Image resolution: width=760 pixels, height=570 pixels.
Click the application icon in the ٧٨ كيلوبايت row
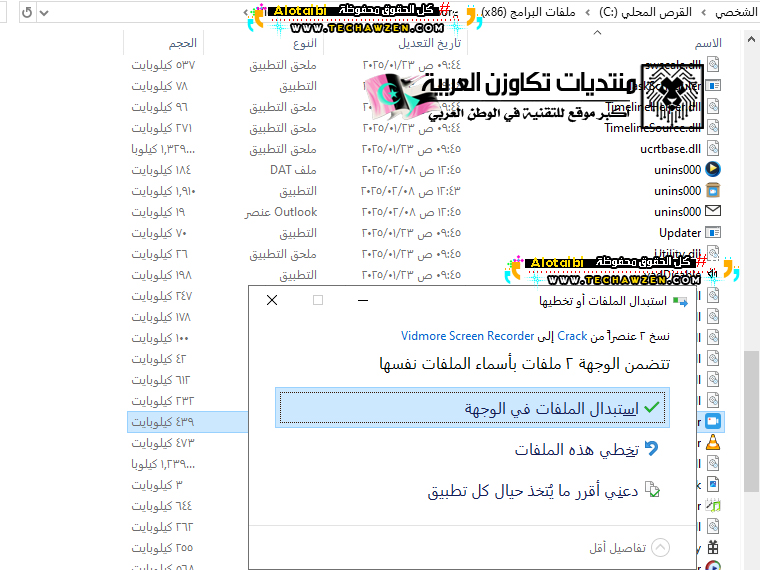pos(713,85)
